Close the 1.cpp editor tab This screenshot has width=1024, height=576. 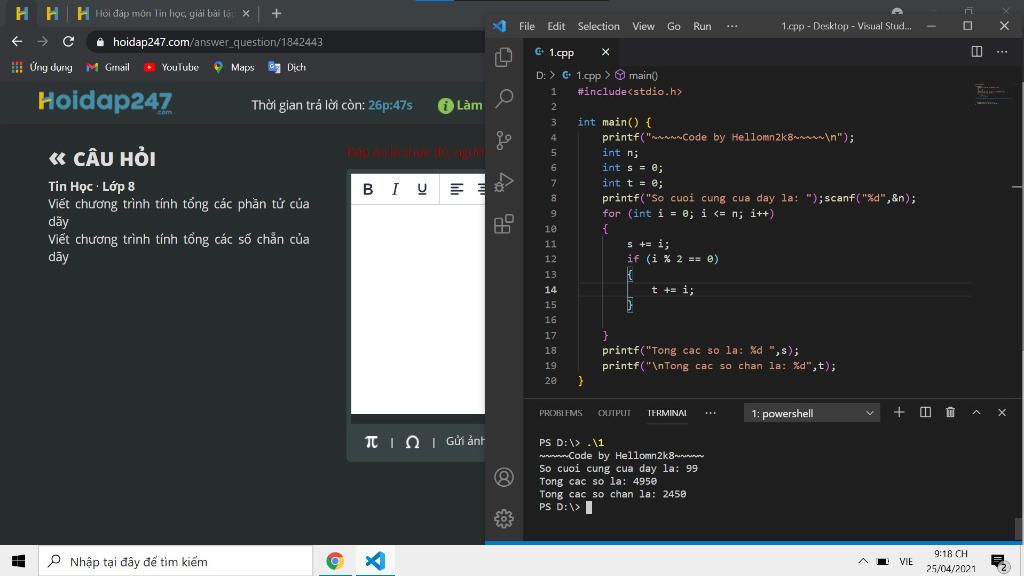point(605,52)
